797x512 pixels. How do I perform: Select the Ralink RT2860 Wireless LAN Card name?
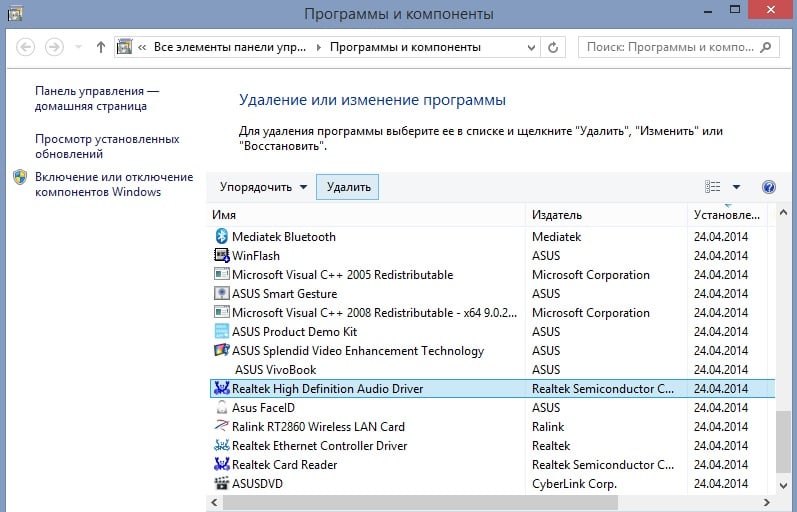coord(318,426)
